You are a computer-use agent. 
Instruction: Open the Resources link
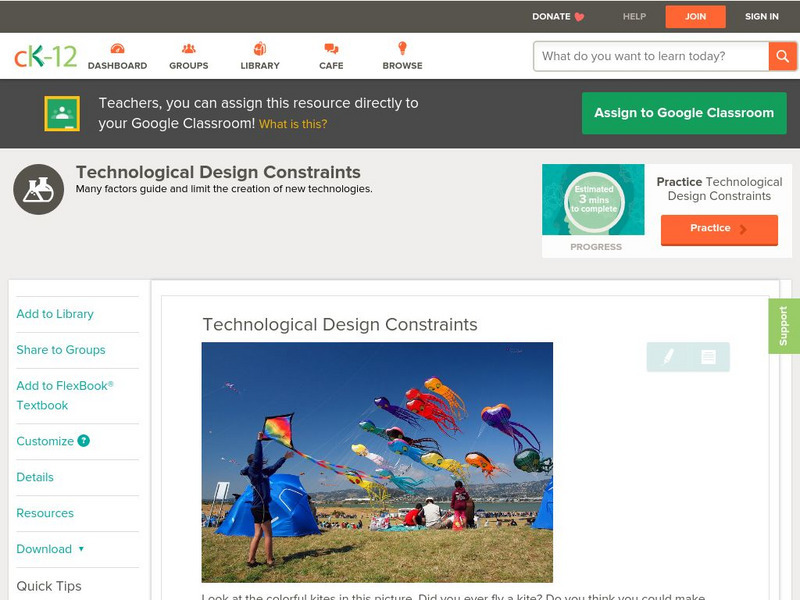click(x=45, y=513)
